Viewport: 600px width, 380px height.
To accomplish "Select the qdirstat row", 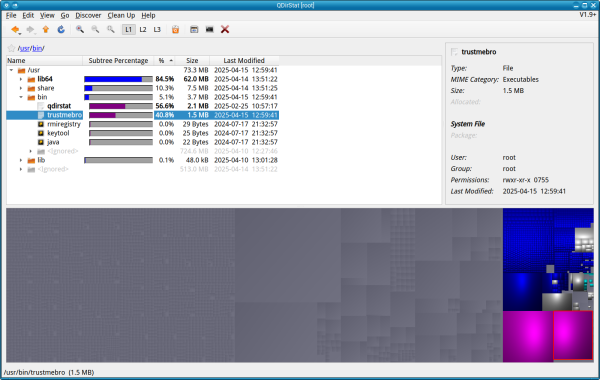I will point(142,106).
